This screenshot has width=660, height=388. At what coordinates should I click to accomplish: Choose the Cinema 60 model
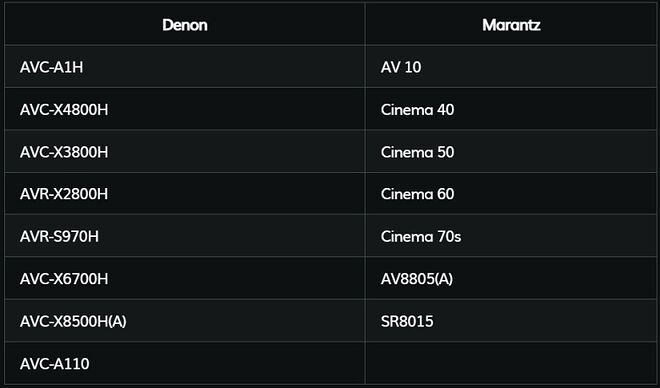pyautogui.click(x=511, y=194)
